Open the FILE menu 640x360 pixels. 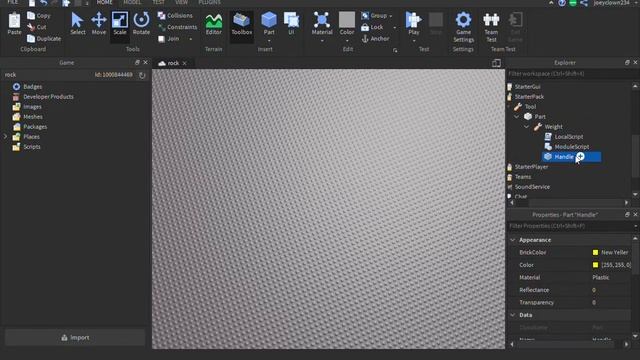coord(13,2)
